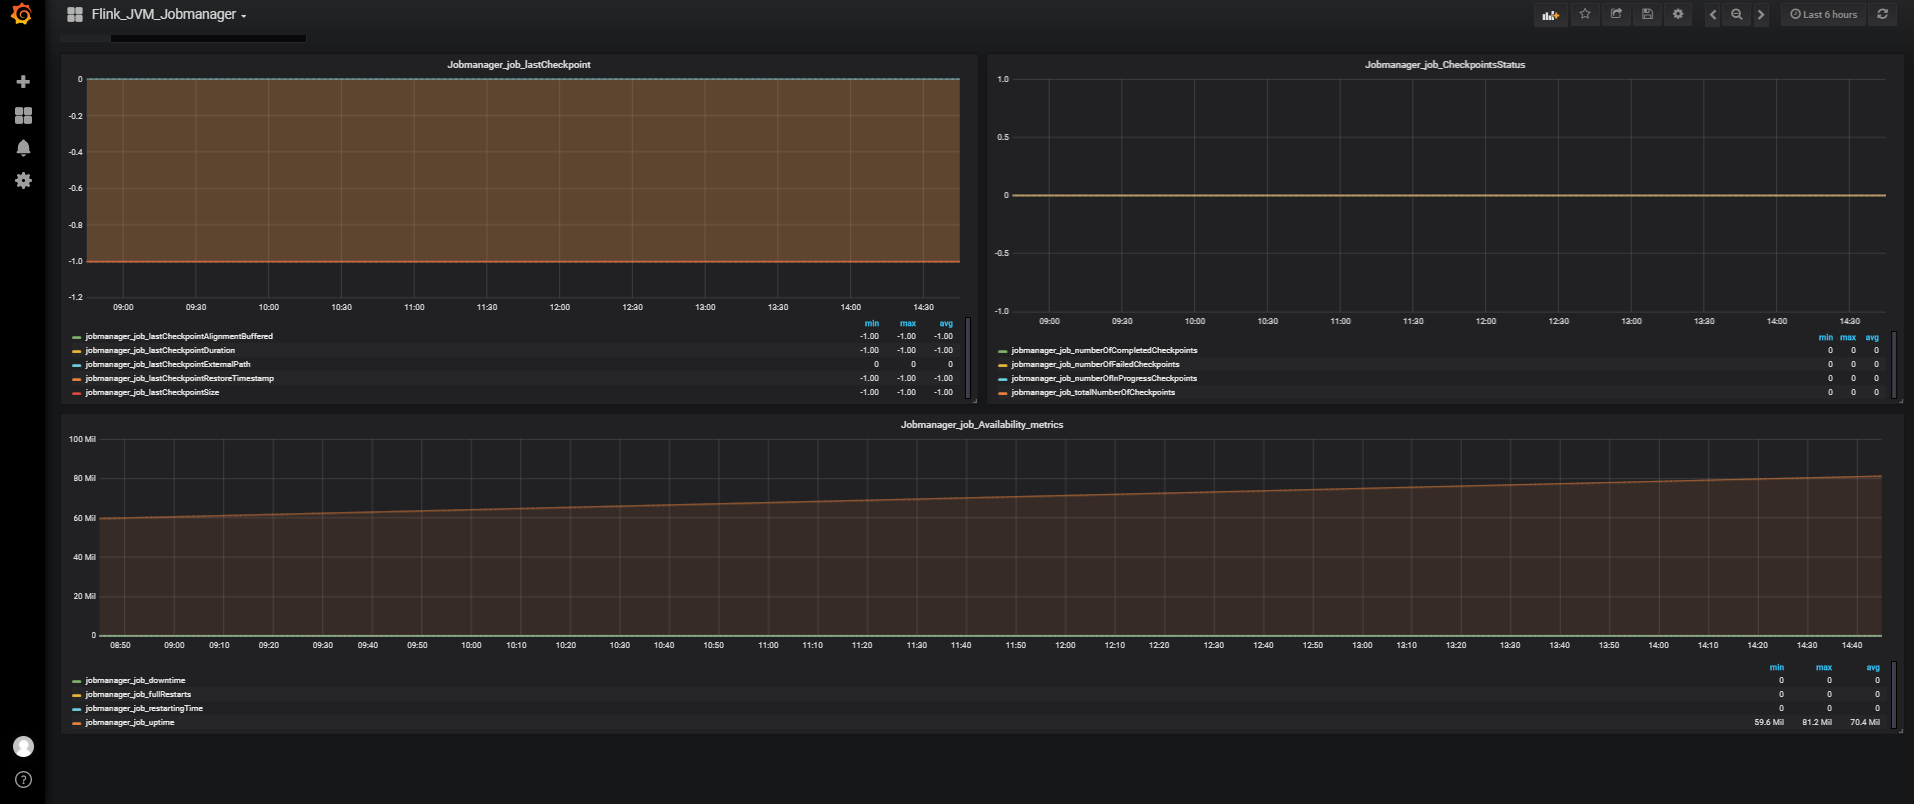Viewport: 1914px width, 804px height.
Task: Open the Help question mark icon
Action: [23, 780]
